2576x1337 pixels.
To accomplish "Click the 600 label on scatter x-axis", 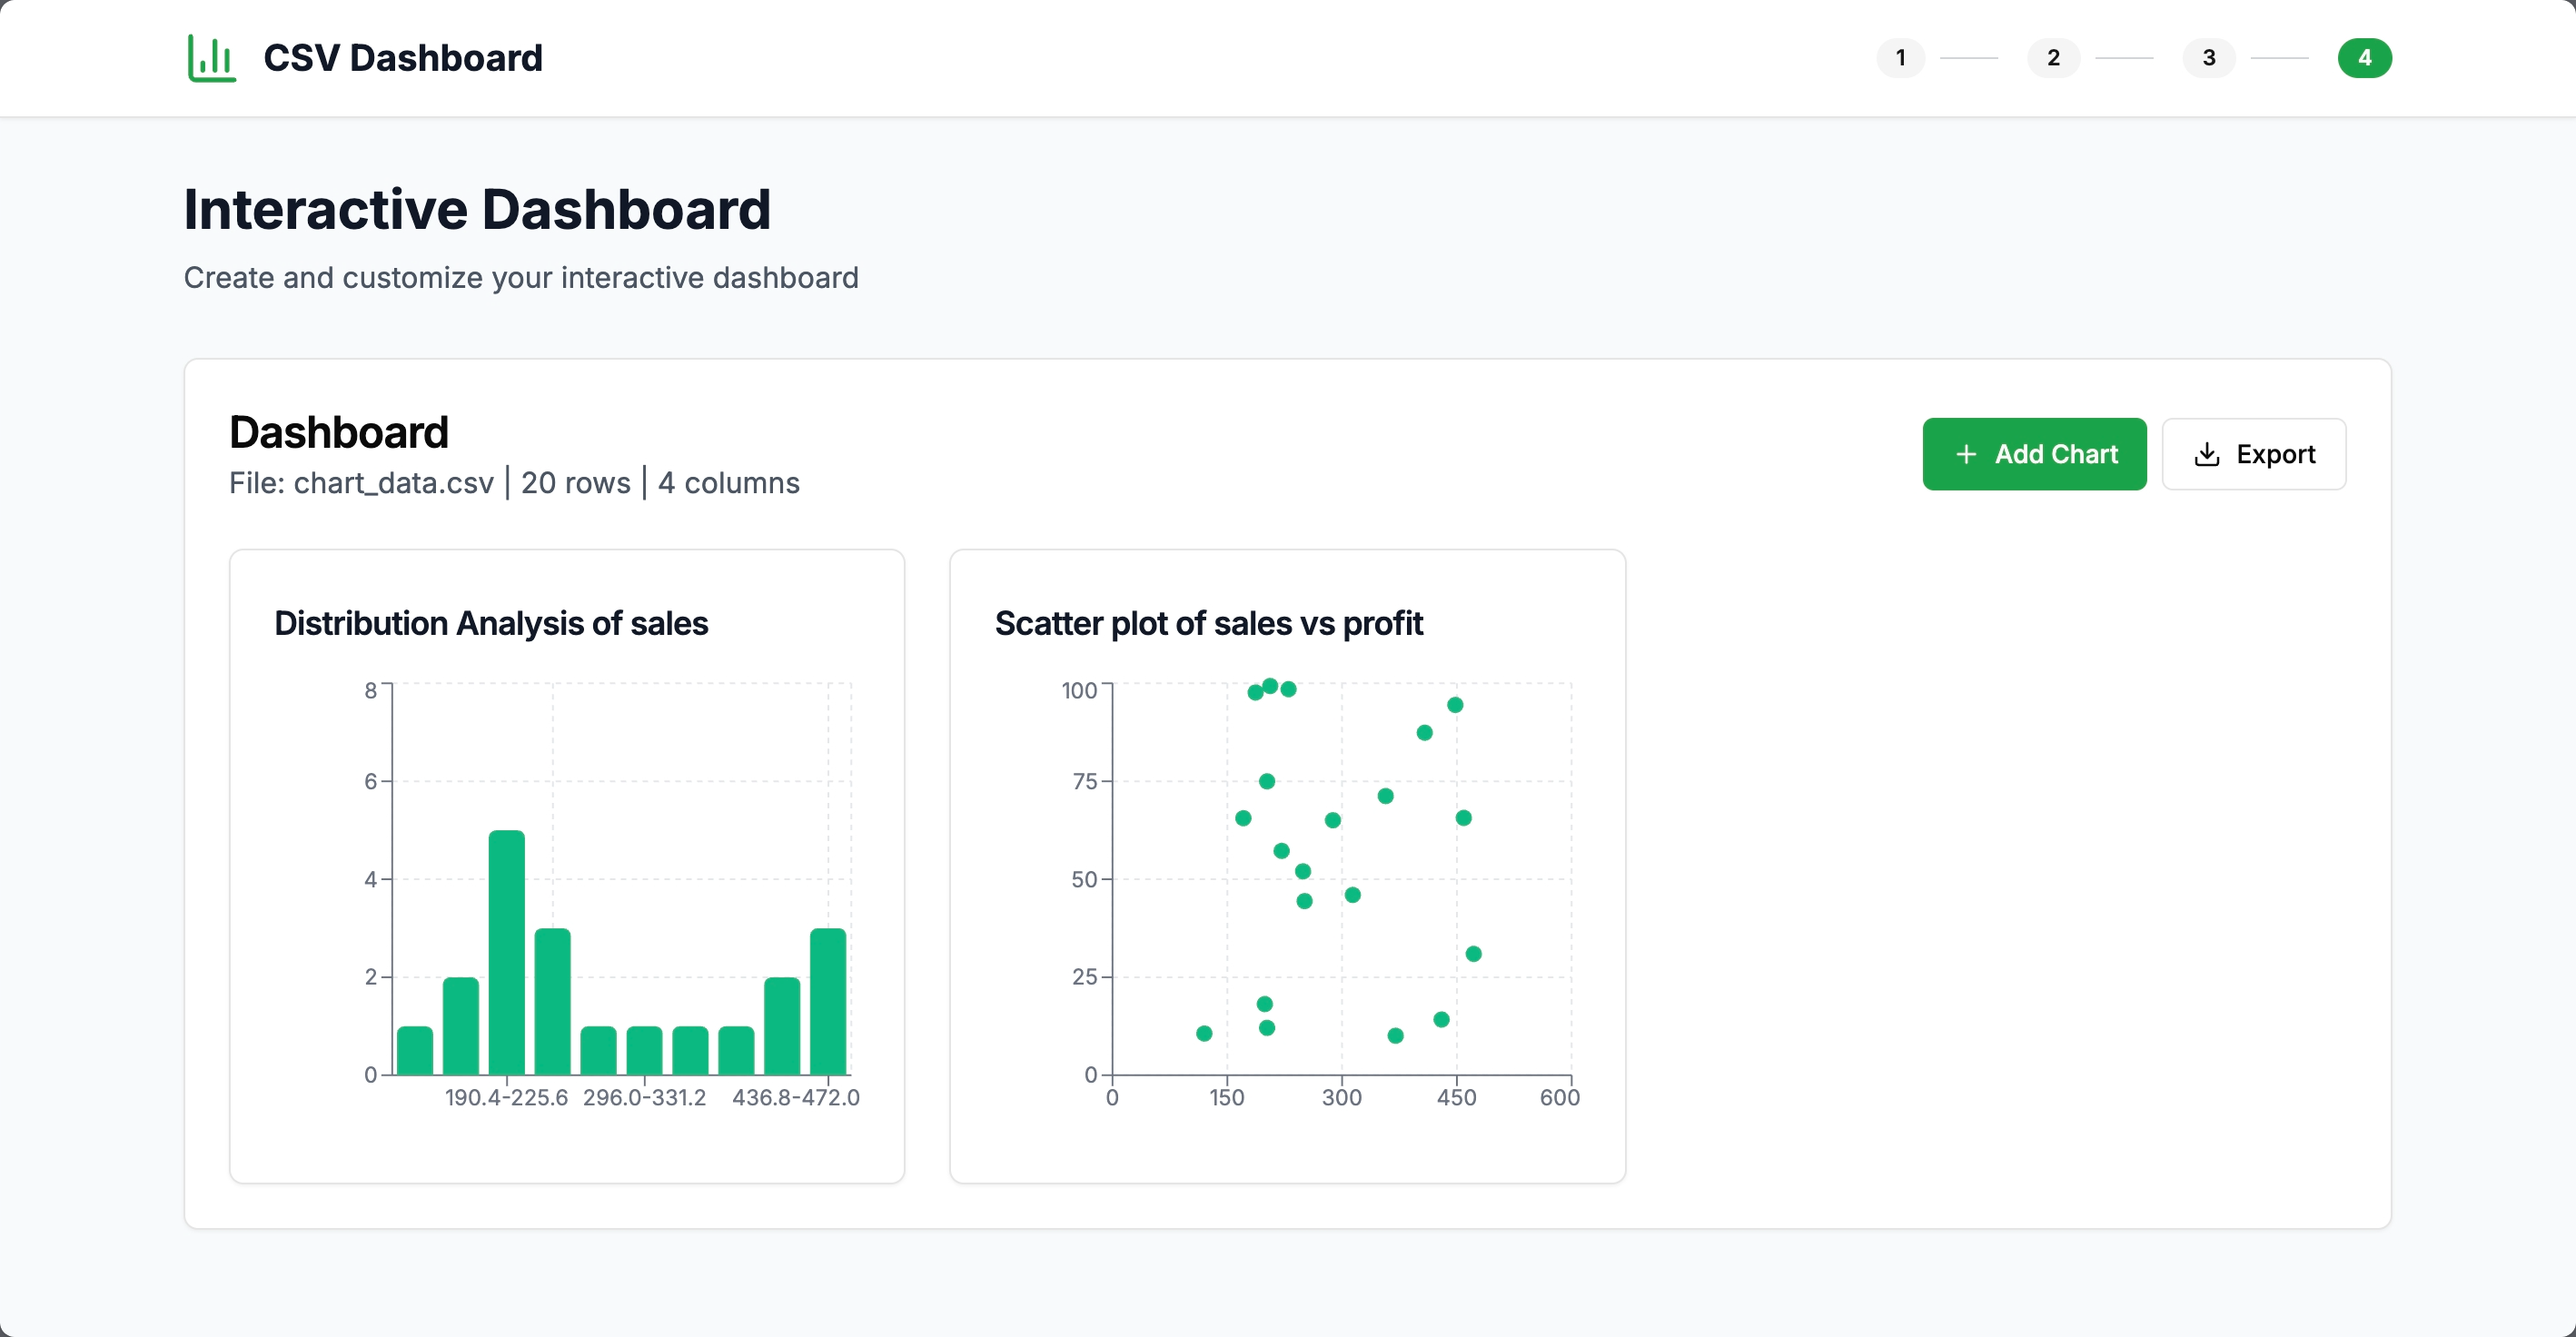I will click(x=1559, y=1097).
